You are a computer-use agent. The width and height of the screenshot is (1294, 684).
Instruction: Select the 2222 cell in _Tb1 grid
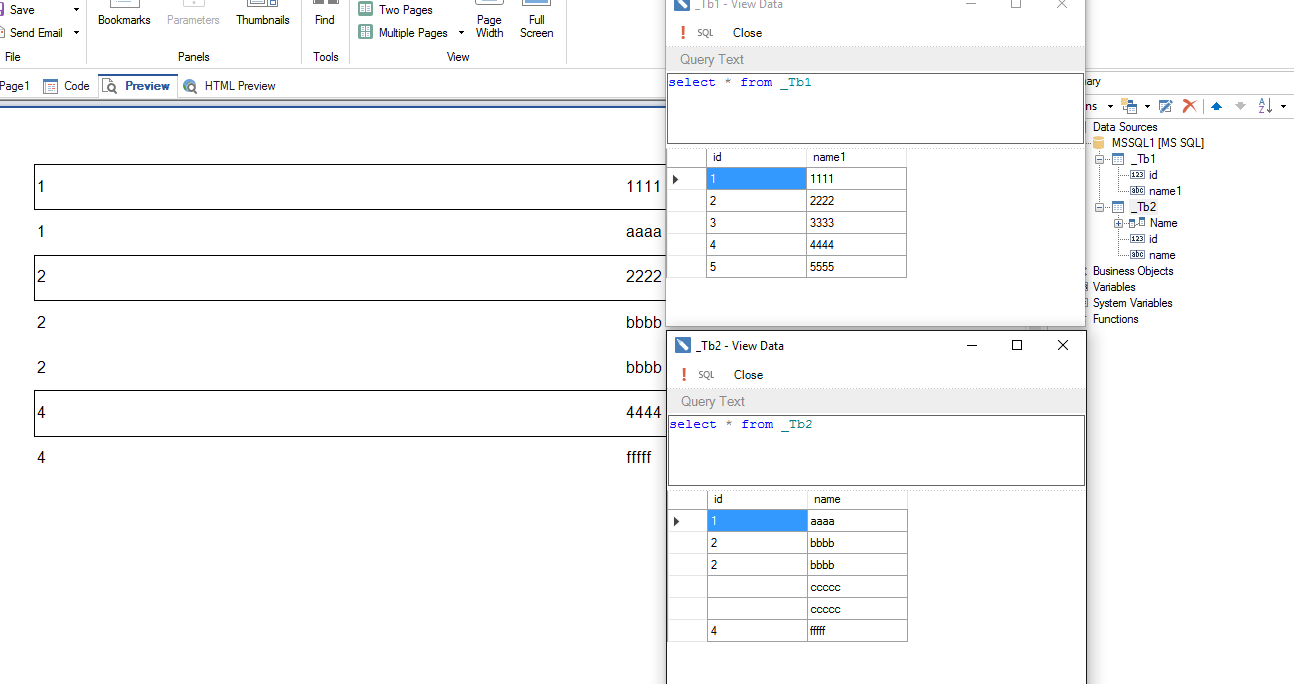click(856, 201)
